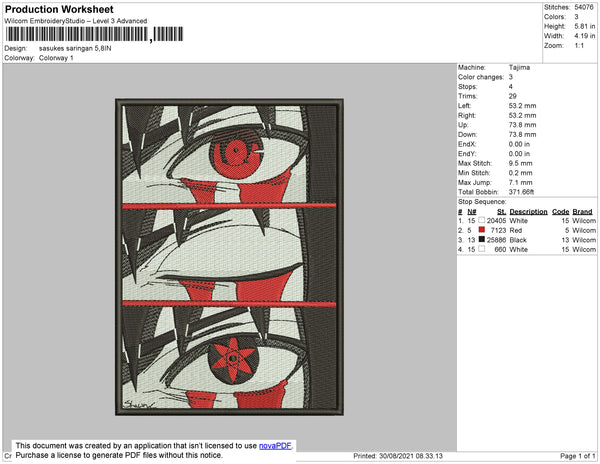The height and width of the screenshot is (464, 600).
Task: Click the Min Stitch value 0.2 mm
Action: [520, 173]
